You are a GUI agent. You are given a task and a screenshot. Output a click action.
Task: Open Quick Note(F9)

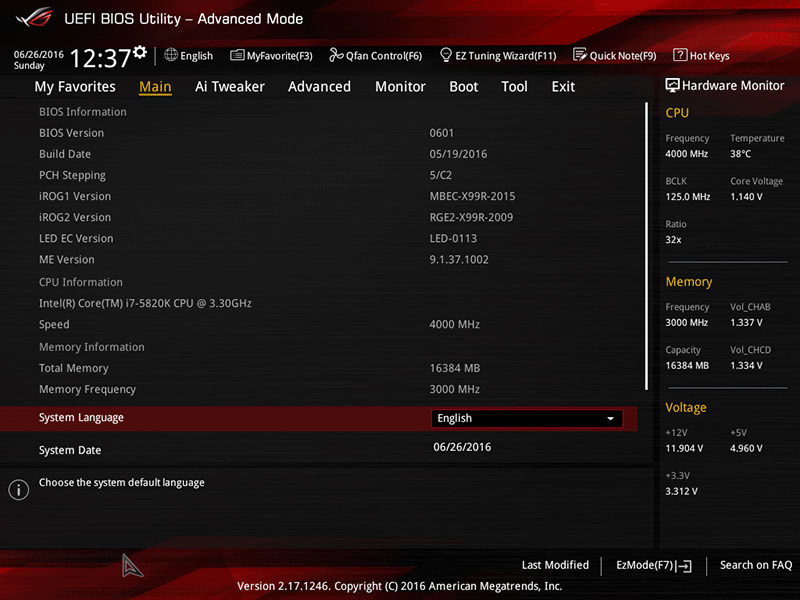[615, 55]
